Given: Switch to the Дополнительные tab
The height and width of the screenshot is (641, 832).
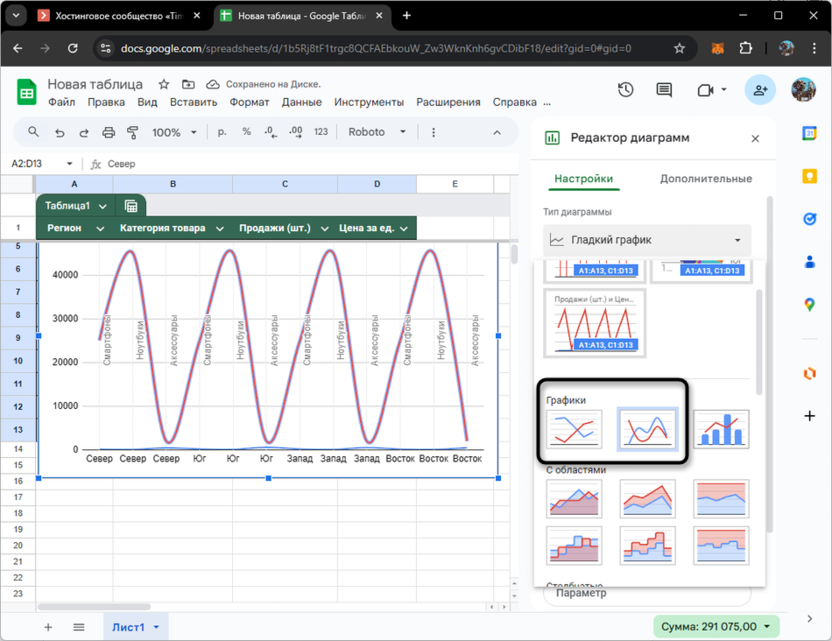Looking at the screenshot, I should [705, 179].
